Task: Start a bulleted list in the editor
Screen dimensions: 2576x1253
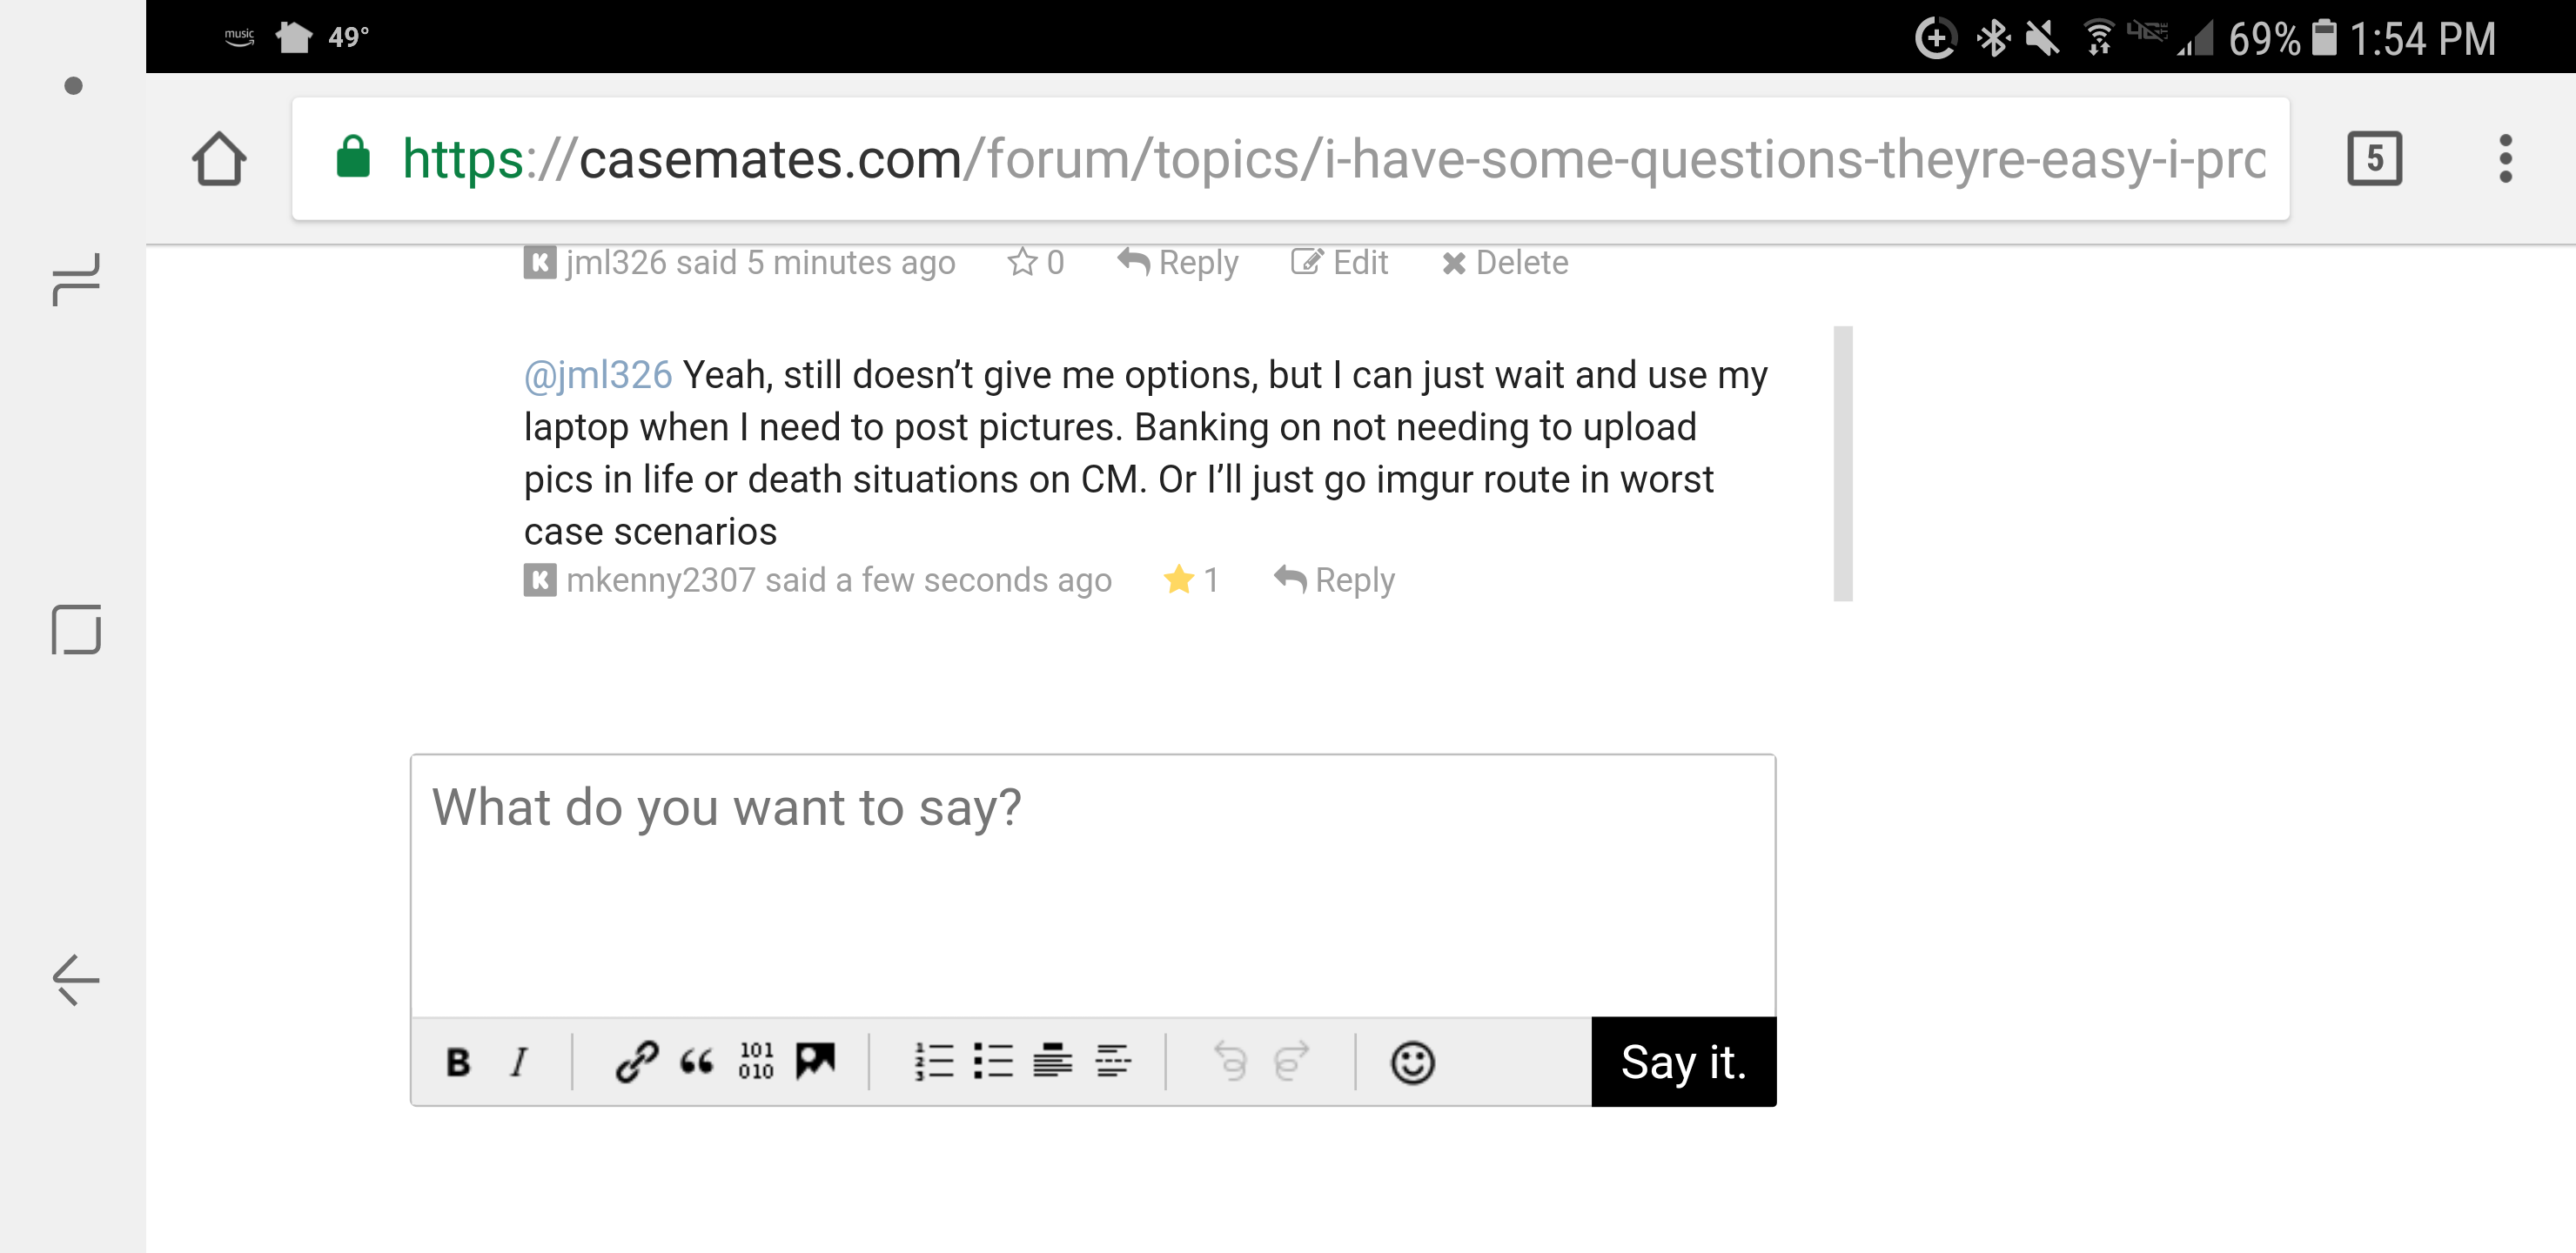Action: click(x=994, y=1062)
